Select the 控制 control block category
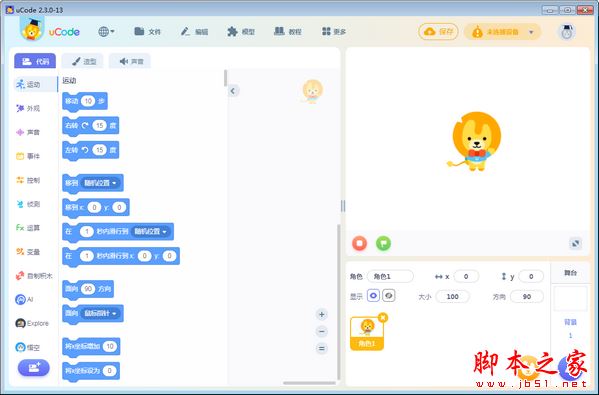 click(28, 180)
